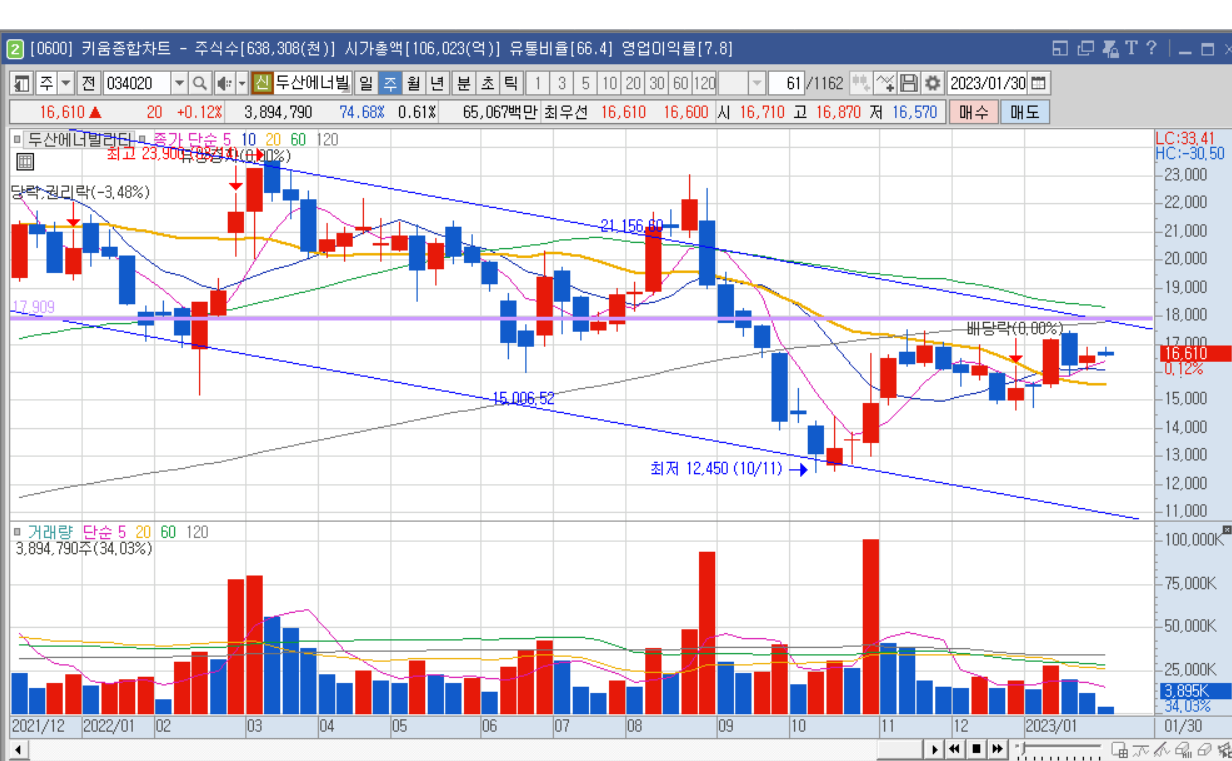The width and height of the screenshot is (1232, 761).
Task: Toggle the left sidebar panel icon
Action: click(x=20, y=83)
